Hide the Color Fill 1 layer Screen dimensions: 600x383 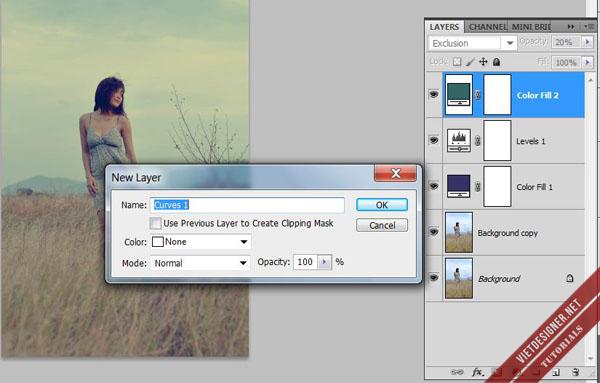coord(434,186)
